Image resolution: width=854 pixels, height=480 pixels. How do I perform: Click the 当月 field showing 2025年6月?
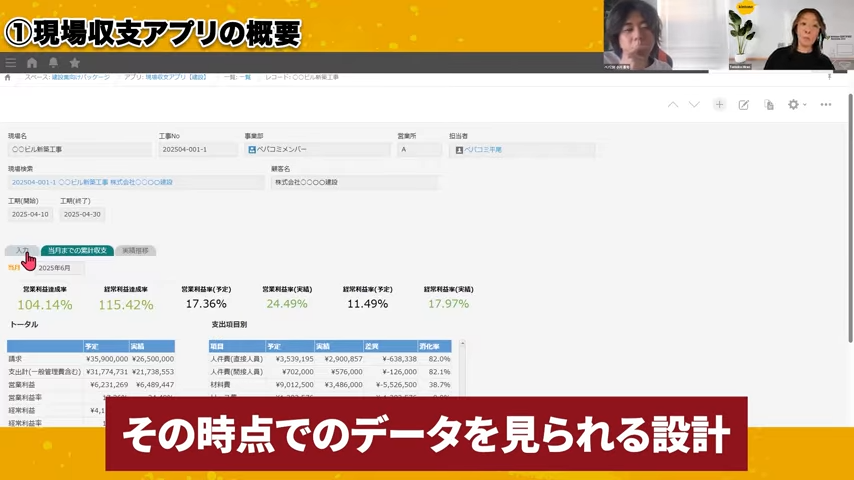59,268
